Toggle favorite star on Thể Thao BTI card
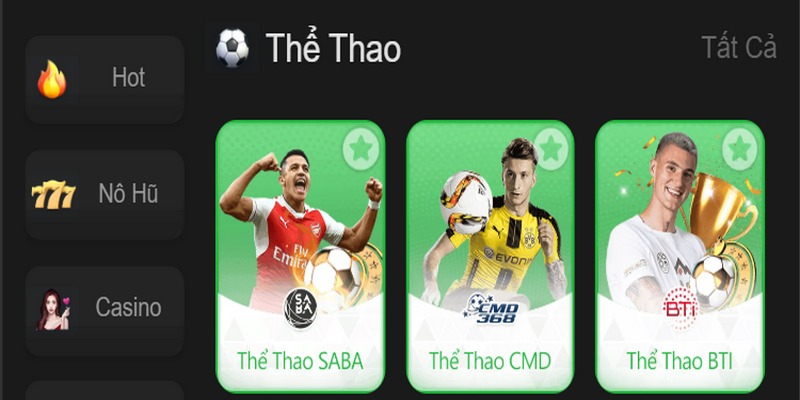 tap(740, 148)
